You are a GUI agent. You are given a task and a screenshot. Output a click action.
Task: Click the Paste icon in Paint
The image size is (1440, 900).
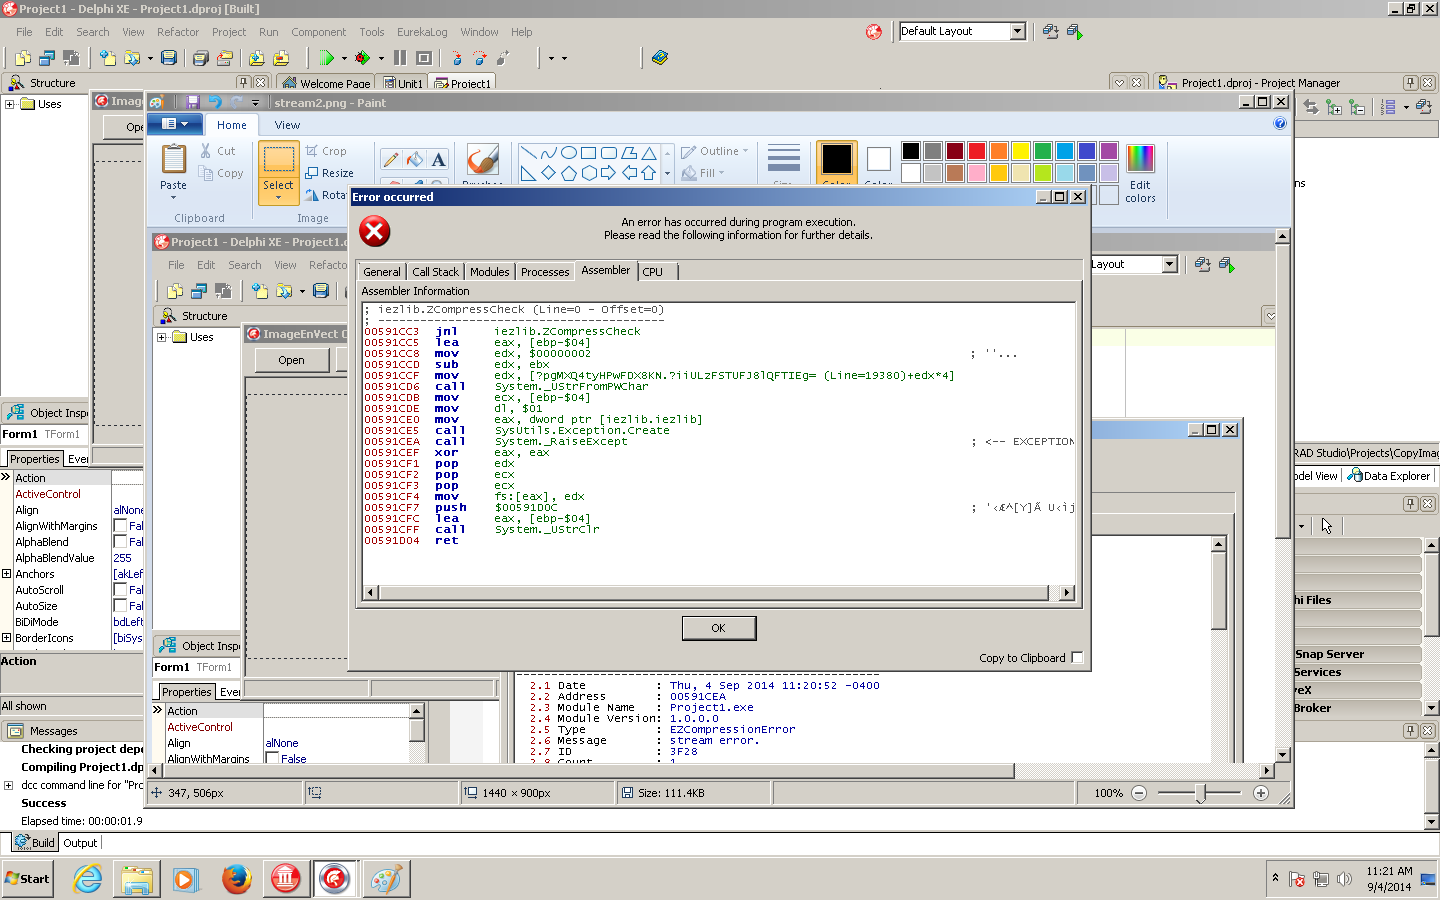pos(174,160)
